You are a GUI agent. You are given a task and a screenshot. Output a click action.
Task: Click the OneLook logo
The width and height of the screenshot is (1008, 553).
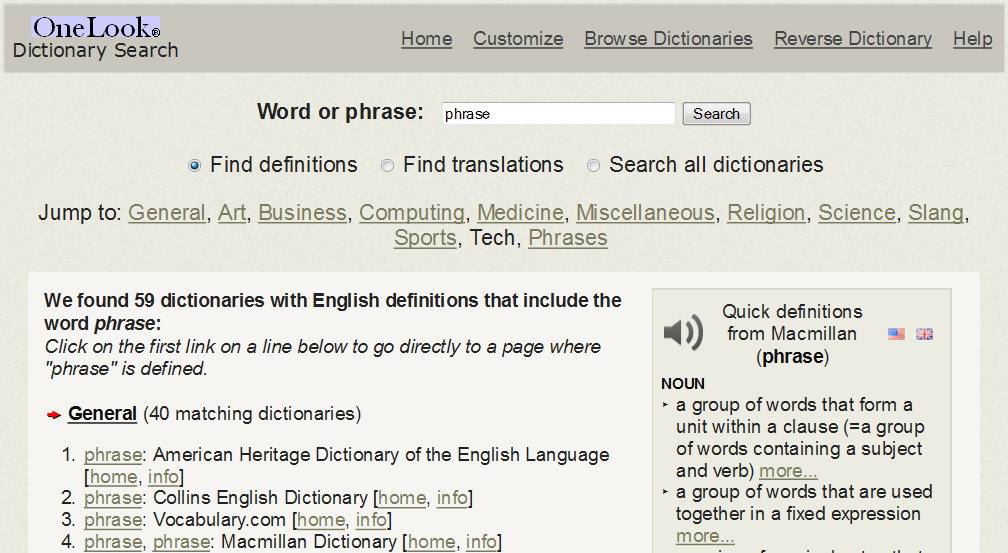click(96, 28)
